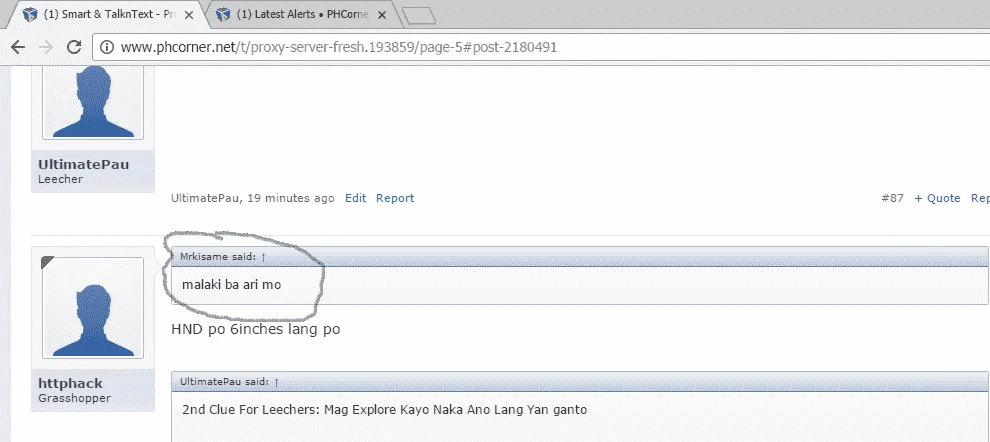Screen dimensions: 990x442
Task: Open httphack avatar image
Action: pos(93,308)
